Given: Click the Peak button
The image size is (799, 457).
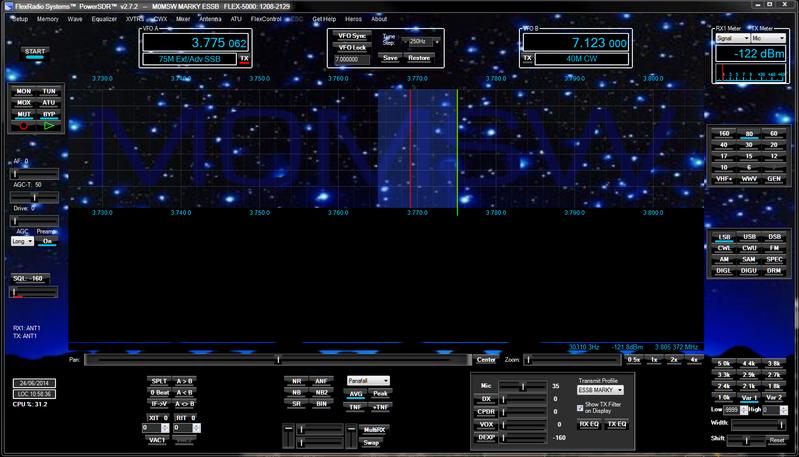Looking at the screenshot, I should [381, 394].
